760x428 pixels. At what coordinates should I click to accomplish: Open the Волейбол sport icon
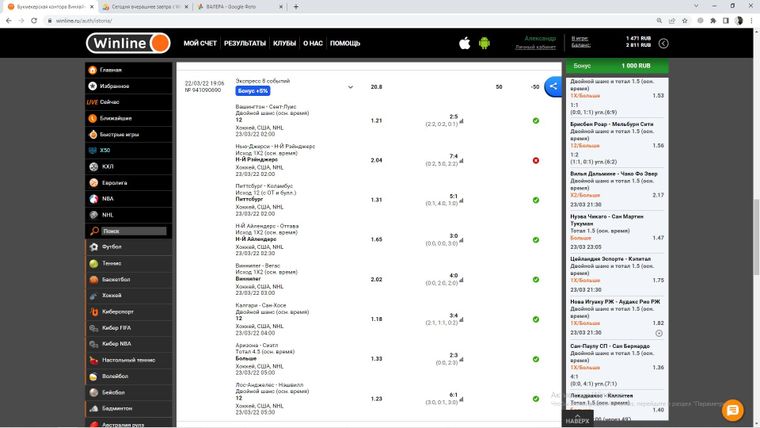94,376
